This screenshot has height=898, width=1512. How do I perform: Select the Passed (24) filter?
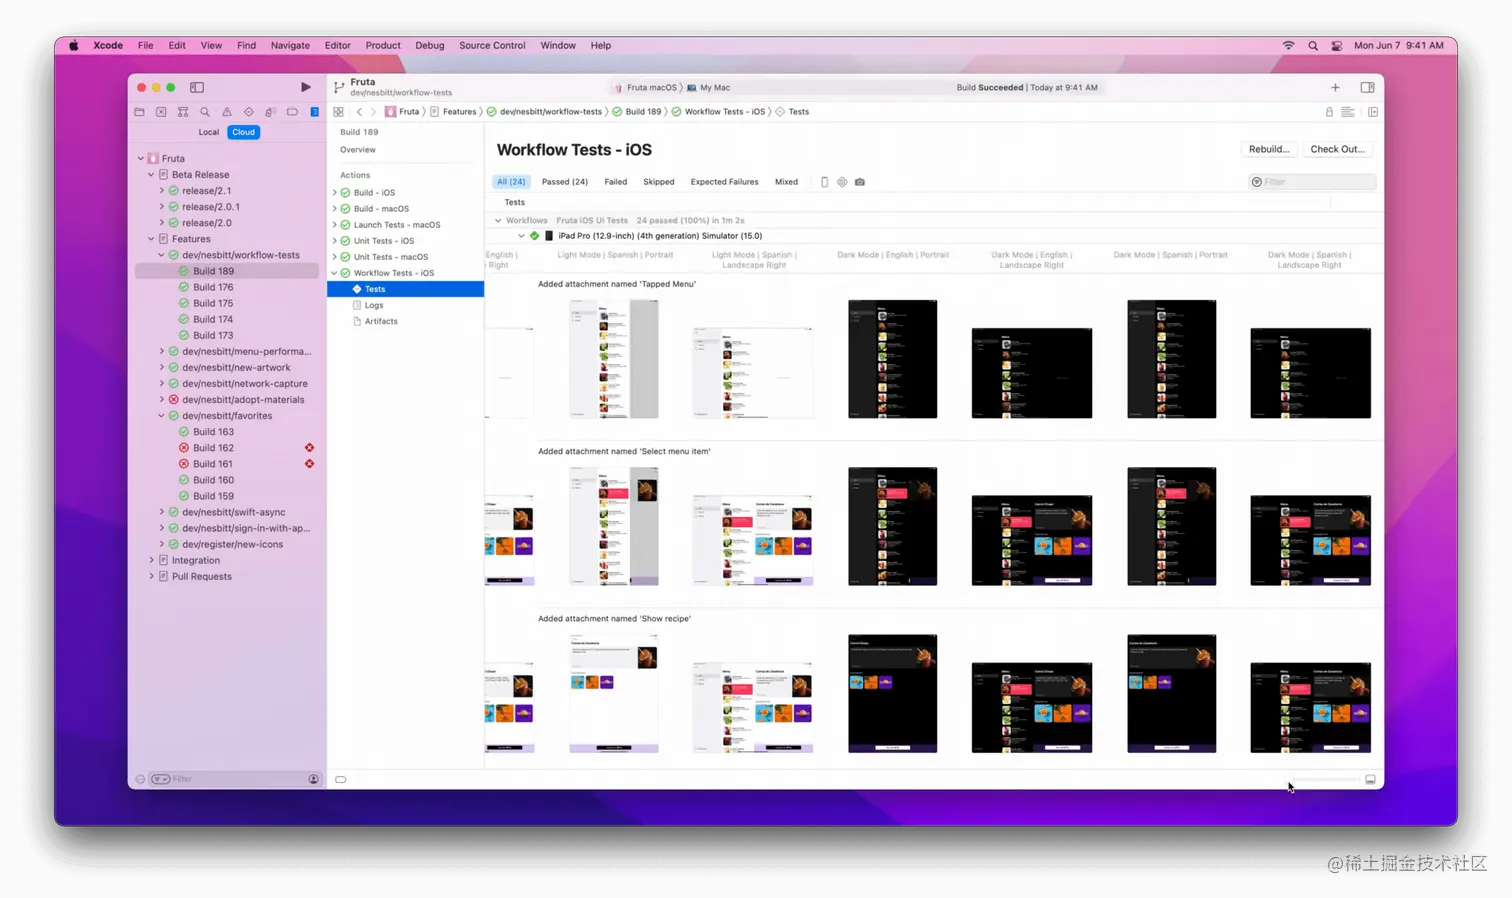point(565,182)
